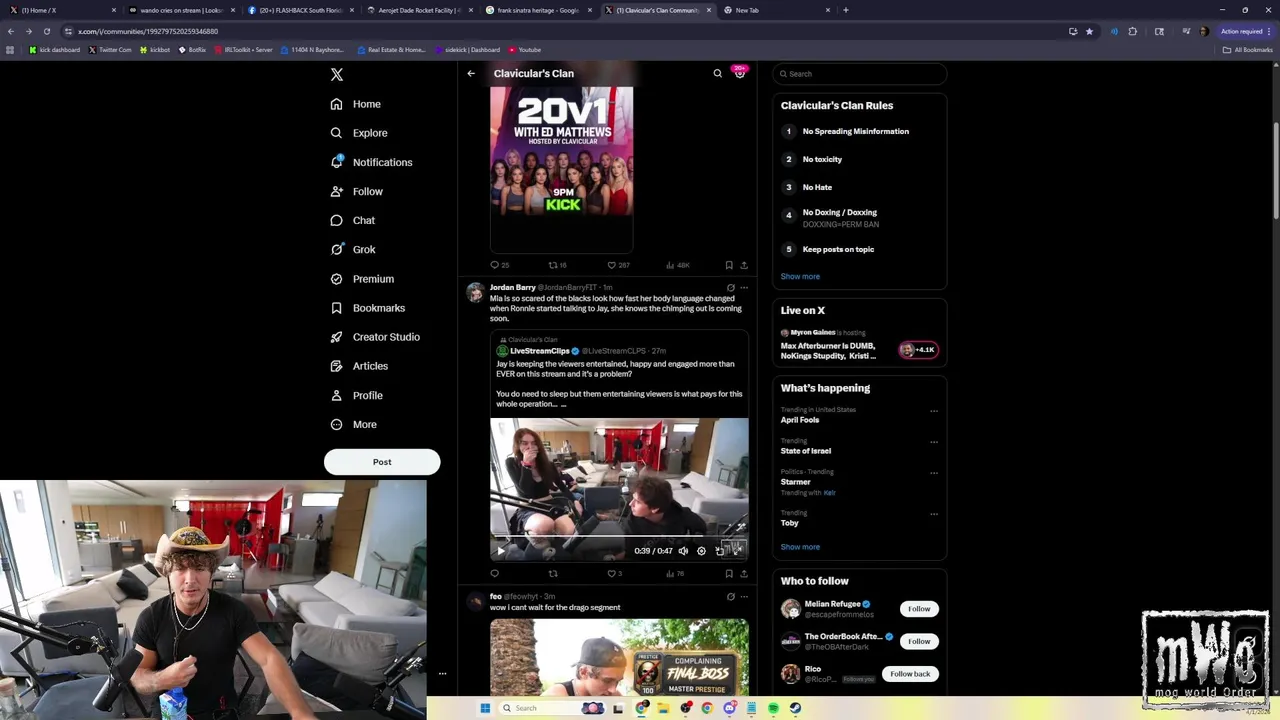Share Jordan Barry's post
This screenshot has height=720, width=1280.
point(744,574)
